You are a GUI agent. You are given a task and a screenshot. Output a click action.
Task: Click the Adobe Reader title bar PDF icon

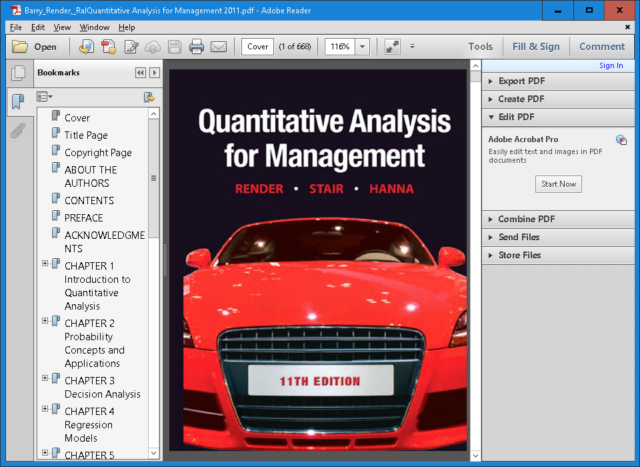[x=16, y=10]
